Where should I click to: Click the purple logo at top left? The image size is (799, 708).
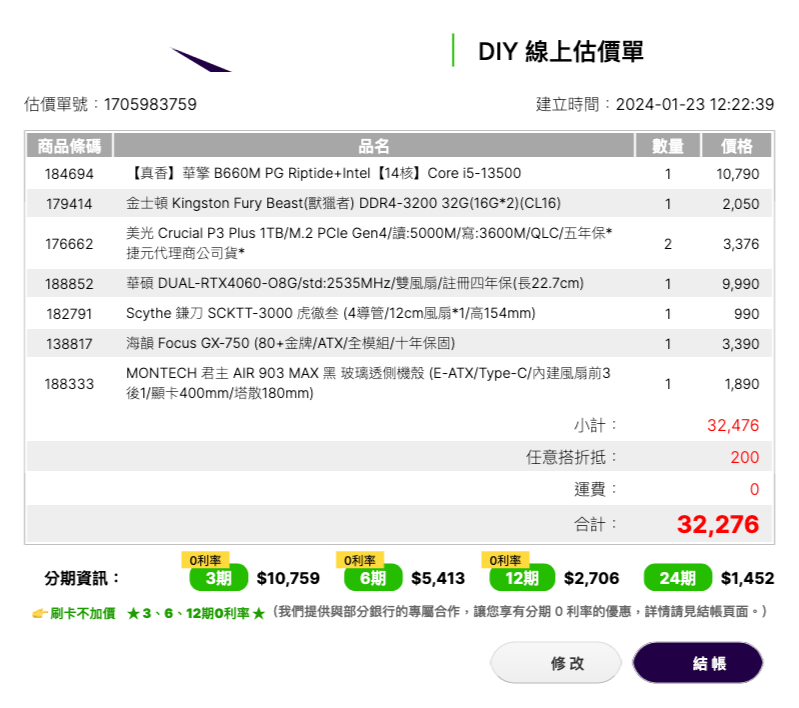tap(201, 60)
